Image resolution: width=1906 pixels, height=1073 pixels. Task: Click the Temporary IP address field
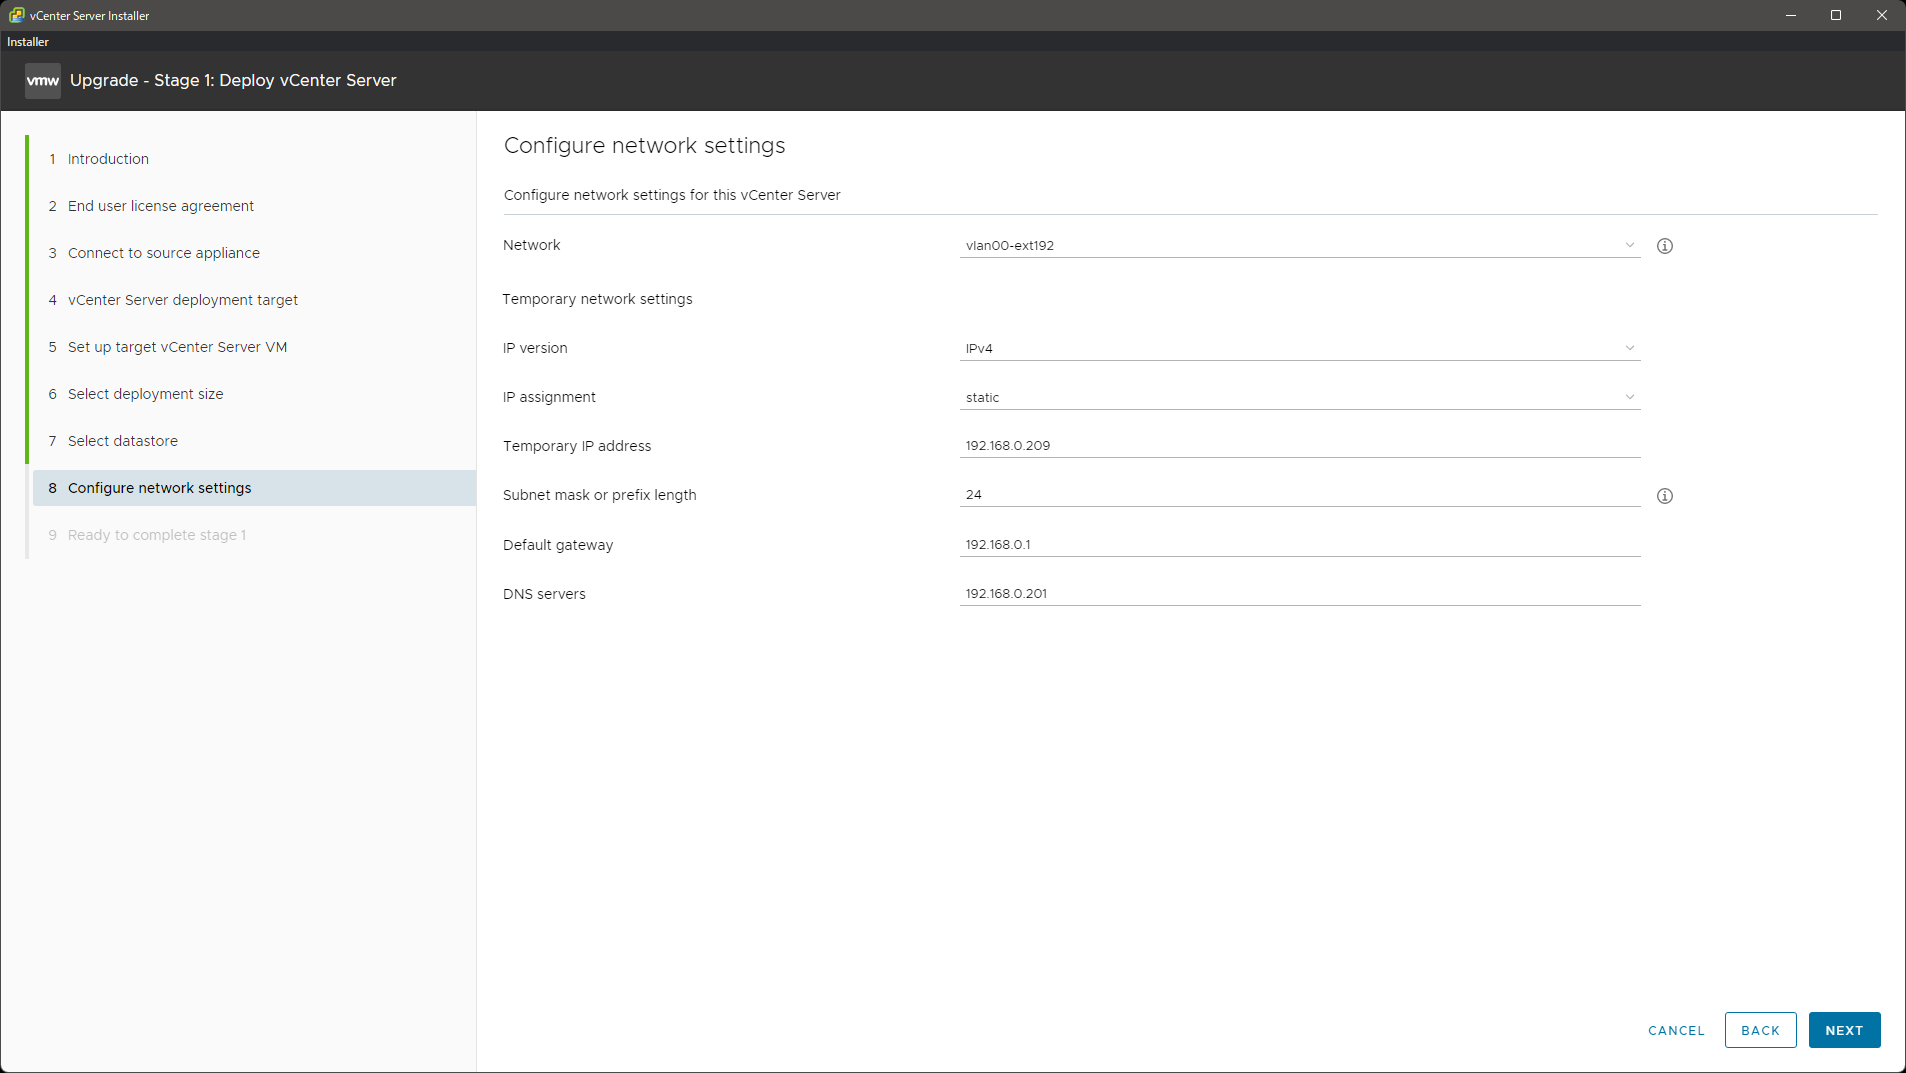(x=1299, y=446)
